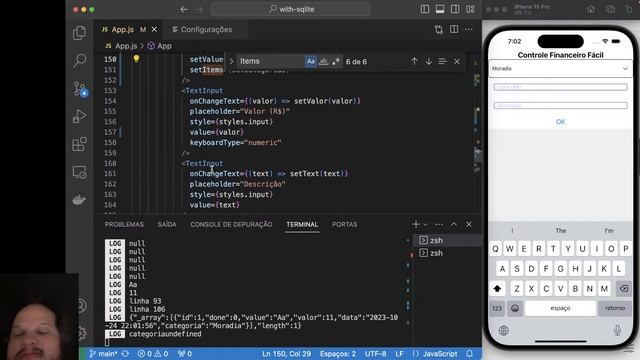Go to previous find match
Image resolution: width=640 pixels, height=360 pixels.
pyautogui.click(x=414, y=61)
